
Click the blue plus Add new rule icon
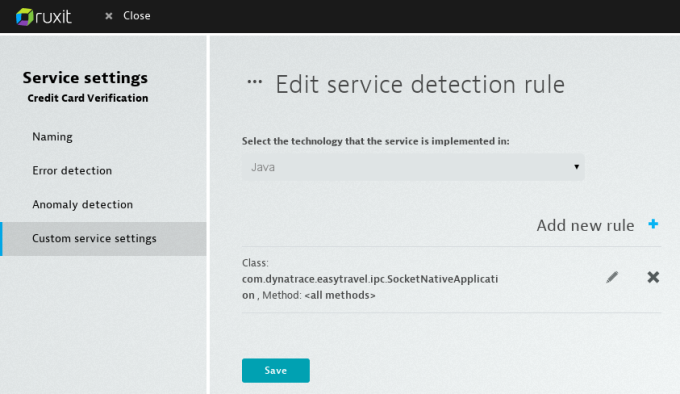click(653, 224)
